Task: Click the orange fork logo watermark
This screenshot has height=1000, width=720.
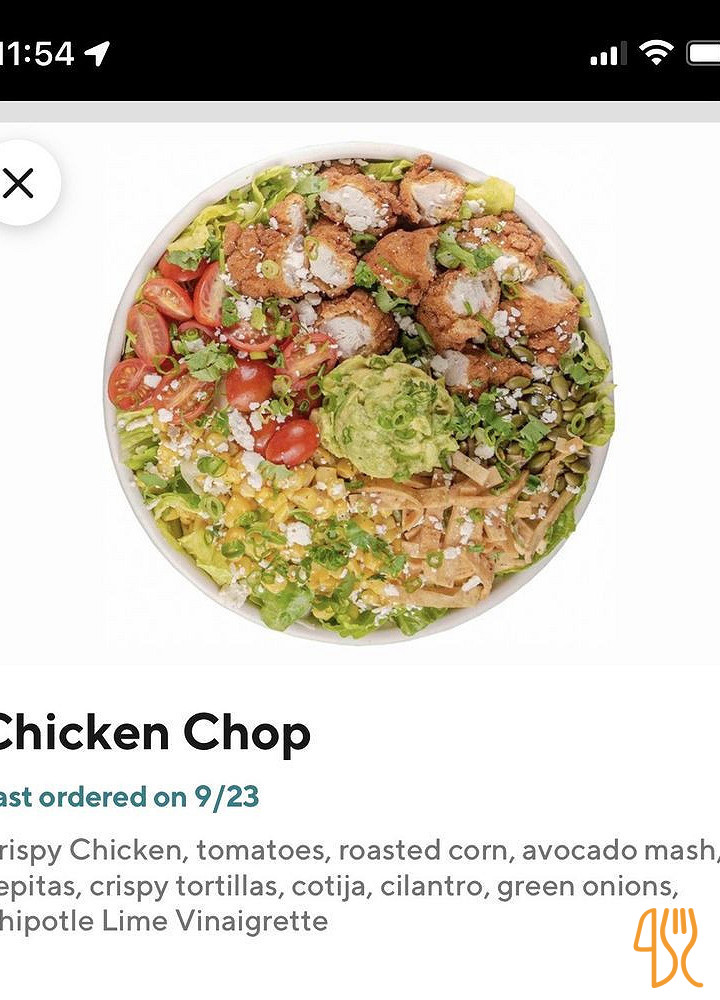Action: 668,948
